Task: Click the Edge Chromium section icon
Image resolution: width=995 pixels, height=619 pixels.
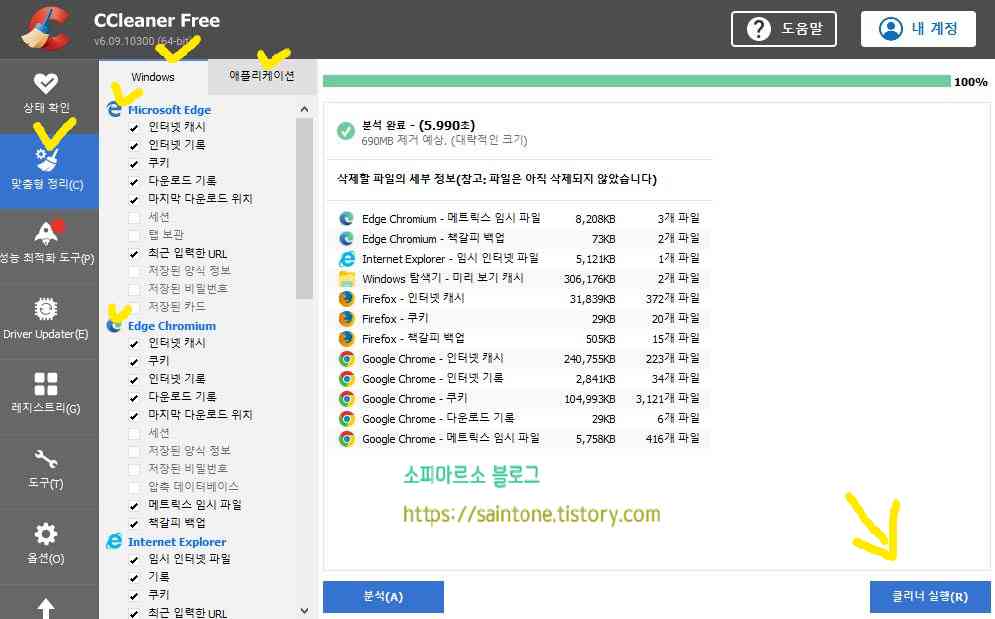Action: pos(114,326)
